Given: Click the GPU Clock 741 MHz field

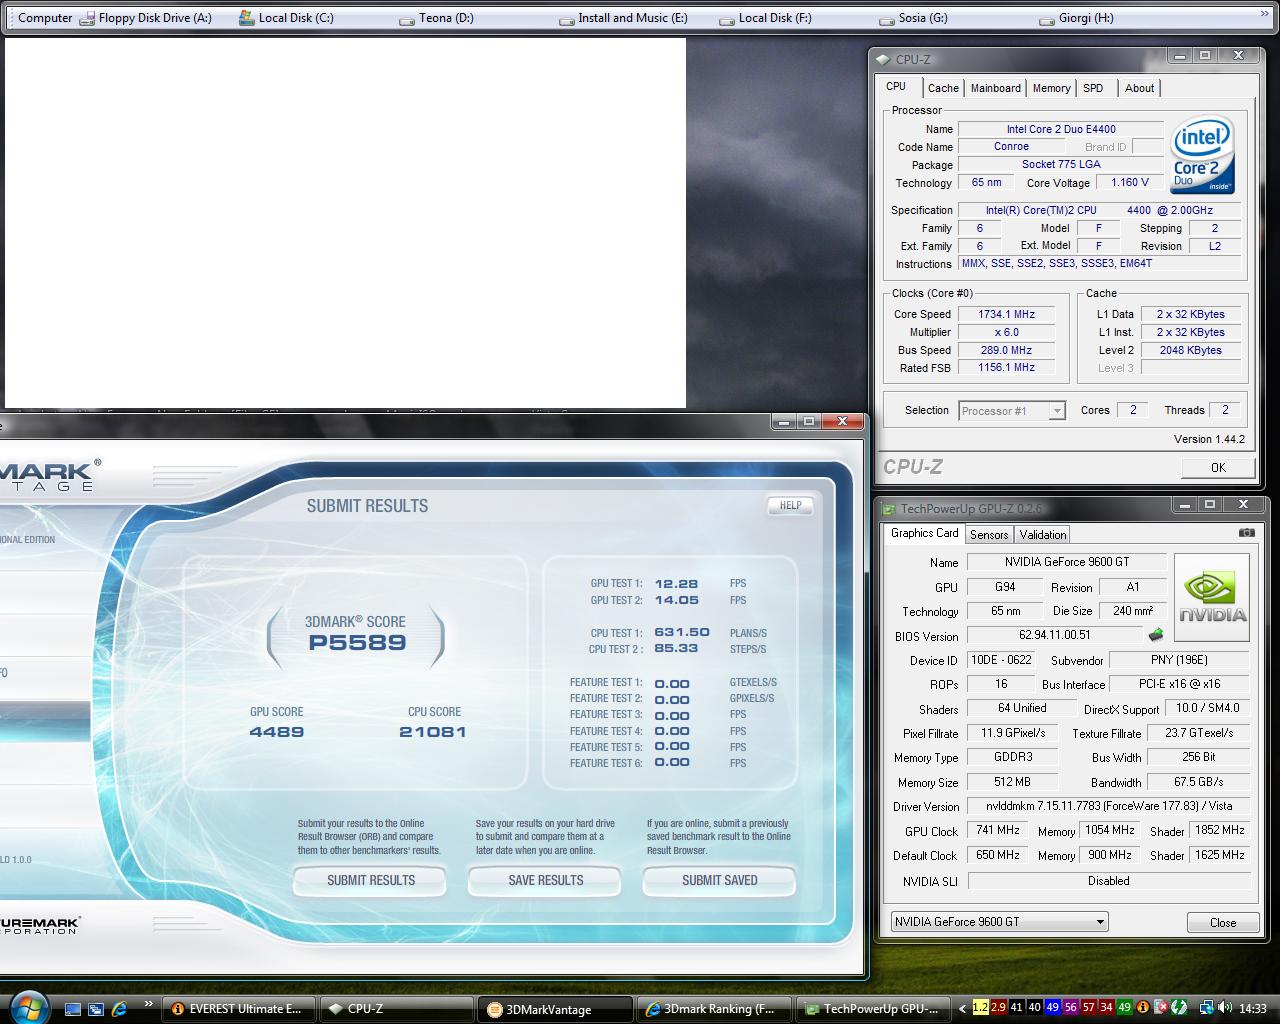Looking at the screenshot, I should tap(997, 831).
